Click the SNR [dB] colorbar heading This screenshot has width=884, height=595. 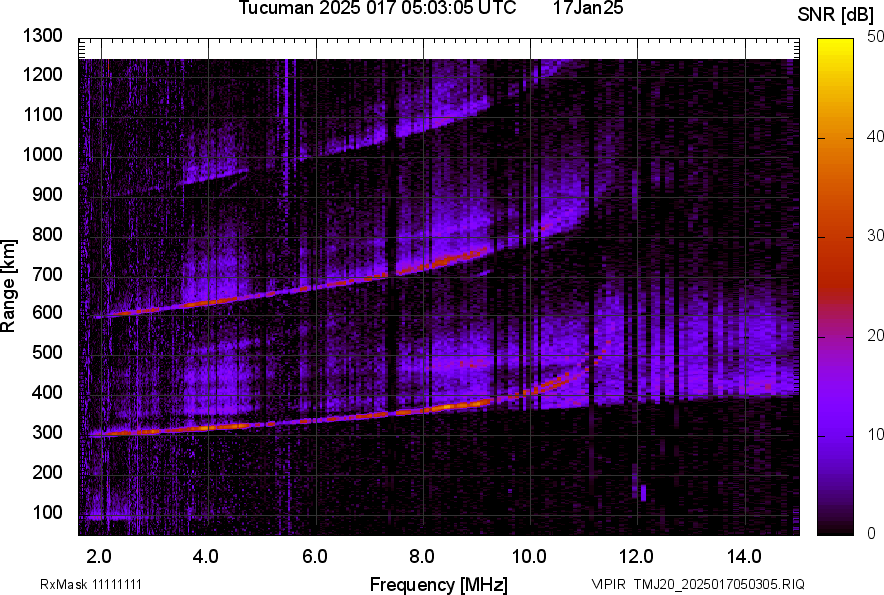[836, 14]
